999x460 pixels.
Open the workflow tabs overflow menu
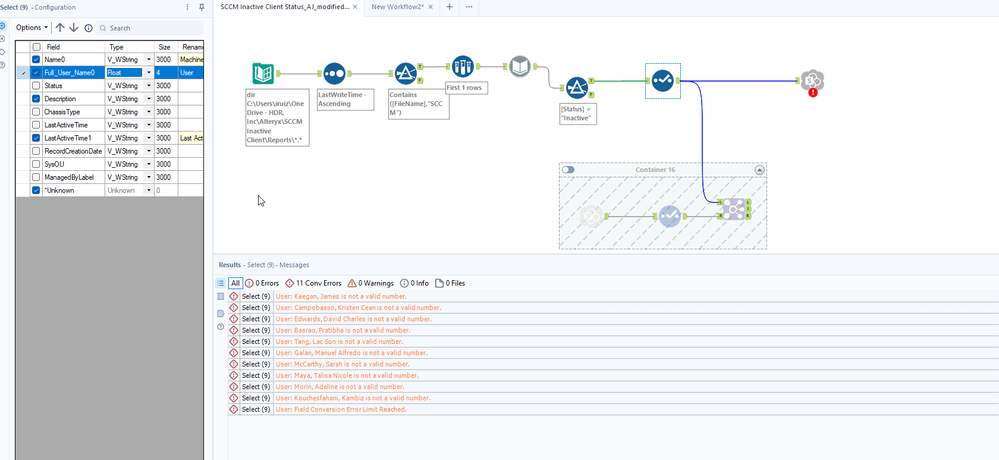pyautogui.click(x=470, y=6)
